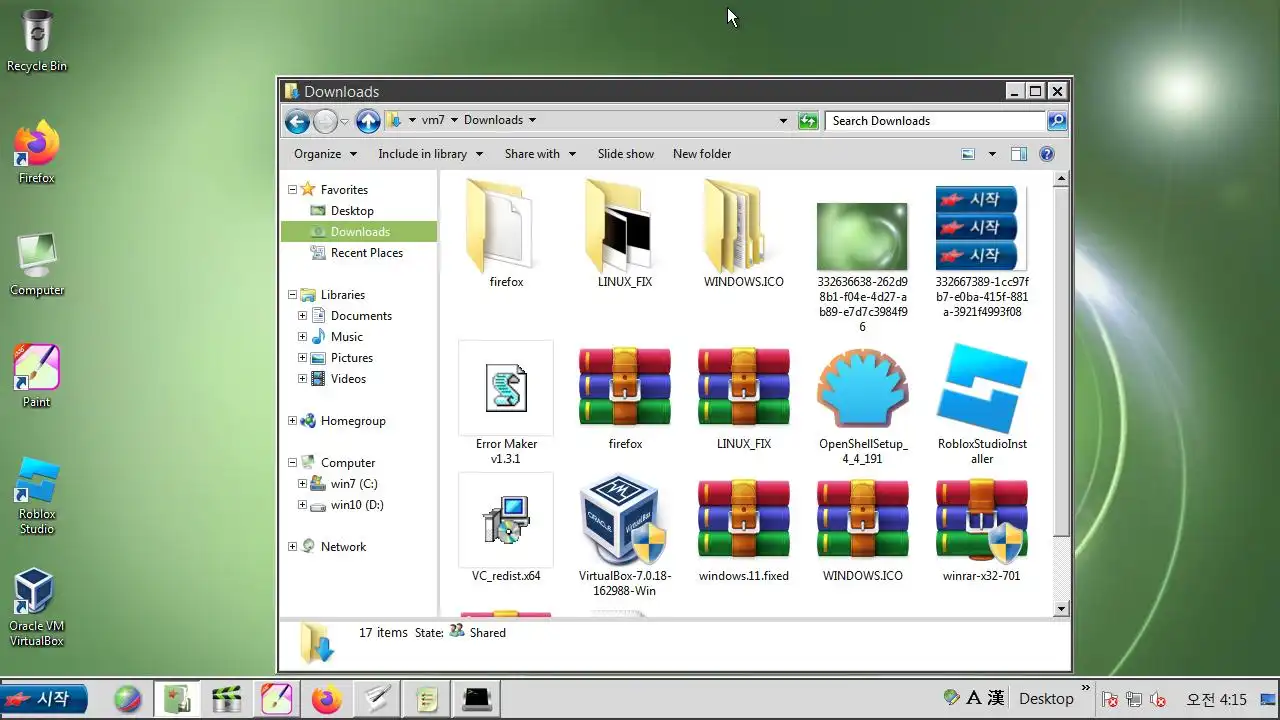Select the Error Maker v1.3.1 file

[x=506, y=403]
